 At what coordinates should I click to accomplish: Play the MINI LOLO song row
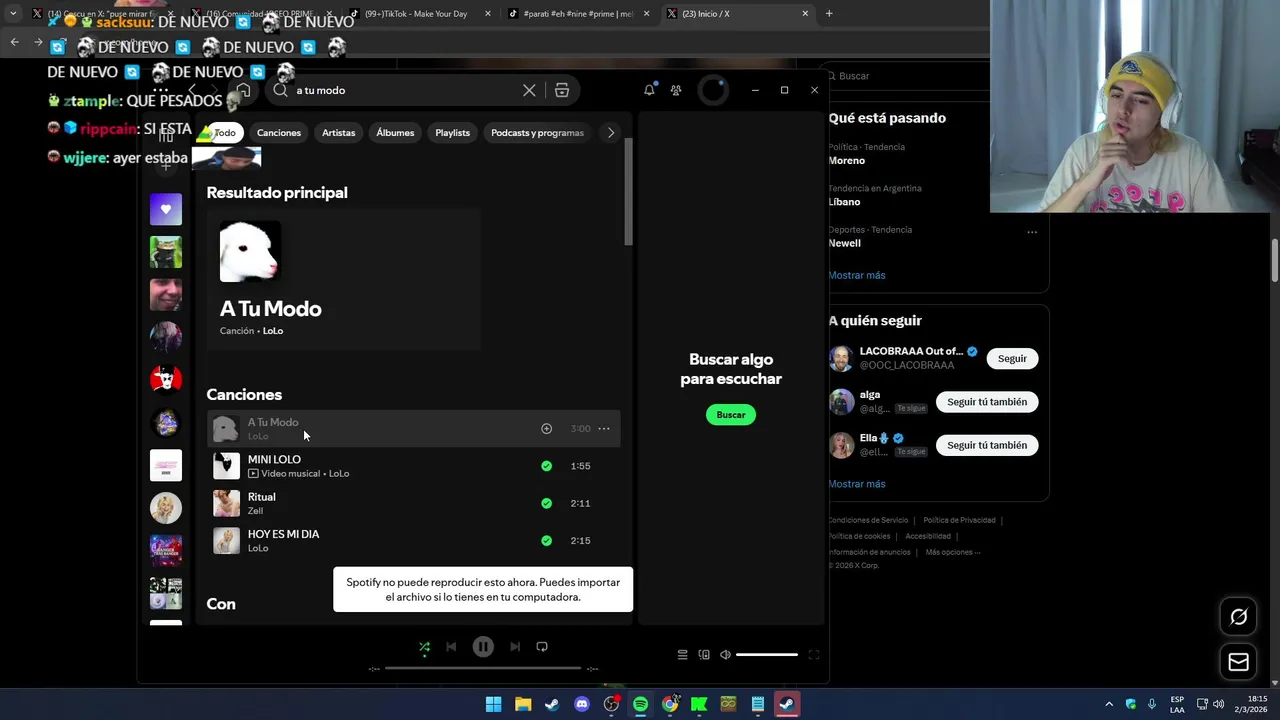(x=413, y=466)
